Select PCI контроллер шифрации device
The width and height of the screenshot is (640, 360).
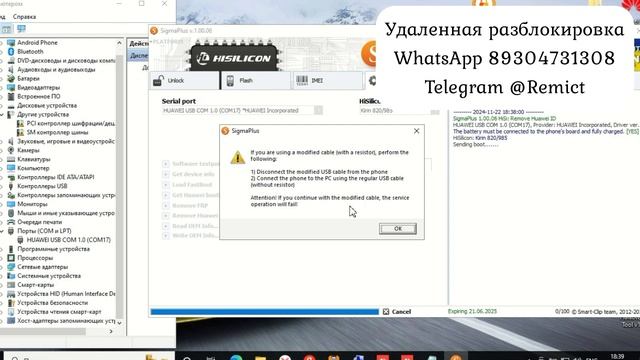[71, 123]
